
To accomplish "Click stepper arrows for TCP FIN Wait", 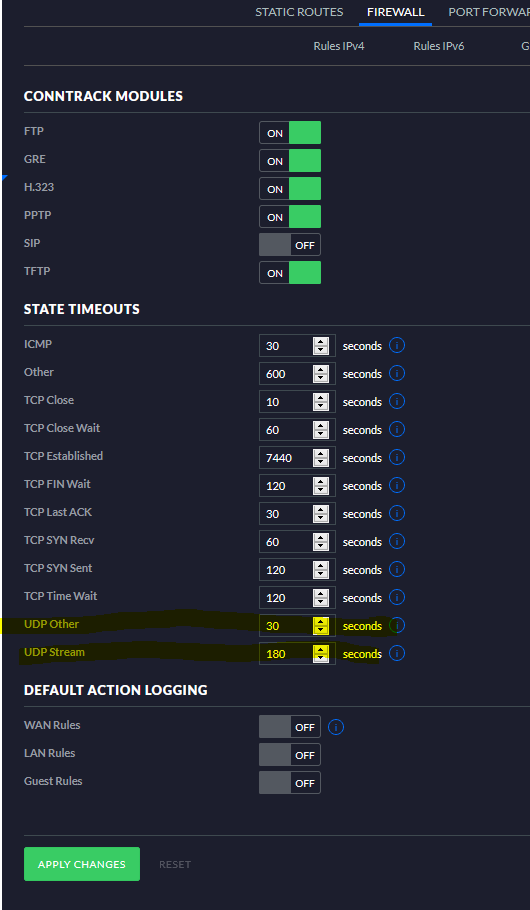I will (x=320, y=486).
